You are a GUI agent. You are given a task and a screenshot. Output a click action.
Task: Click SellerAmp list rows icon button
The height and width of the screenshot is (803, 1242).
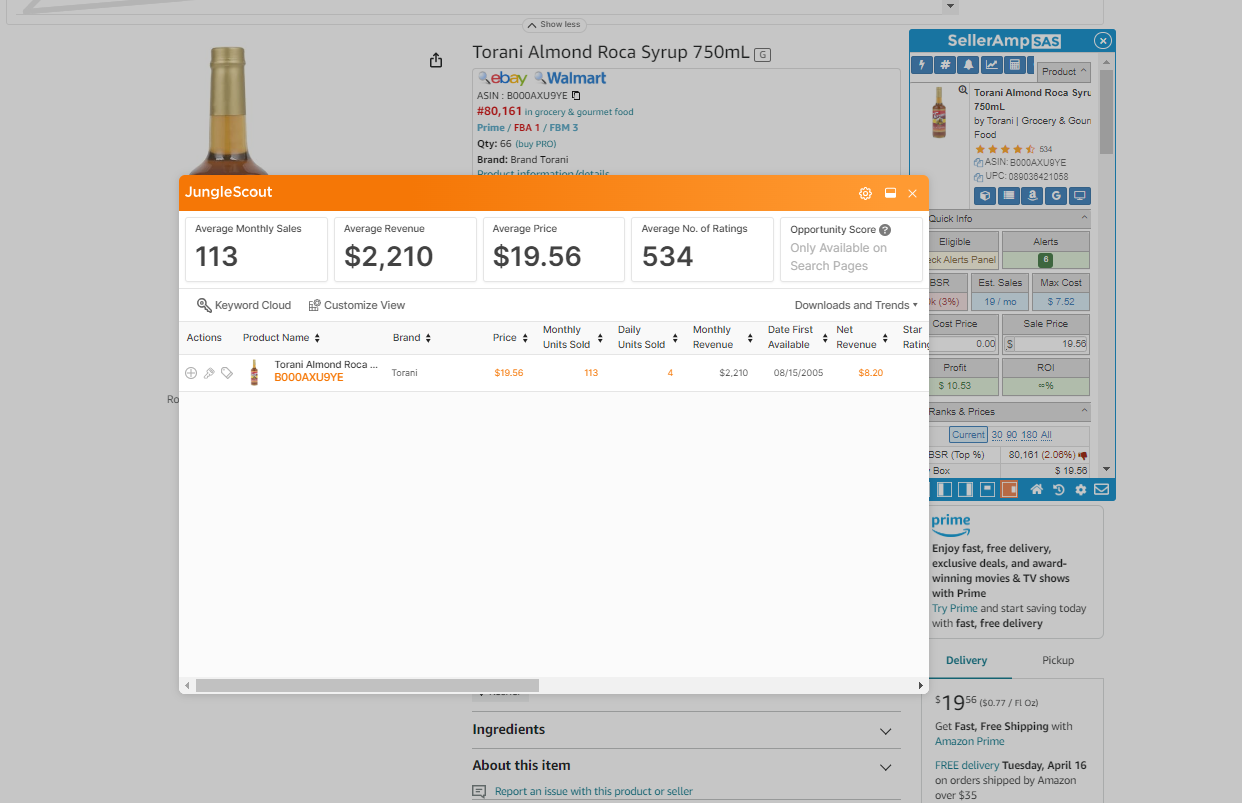[1008, 196]
